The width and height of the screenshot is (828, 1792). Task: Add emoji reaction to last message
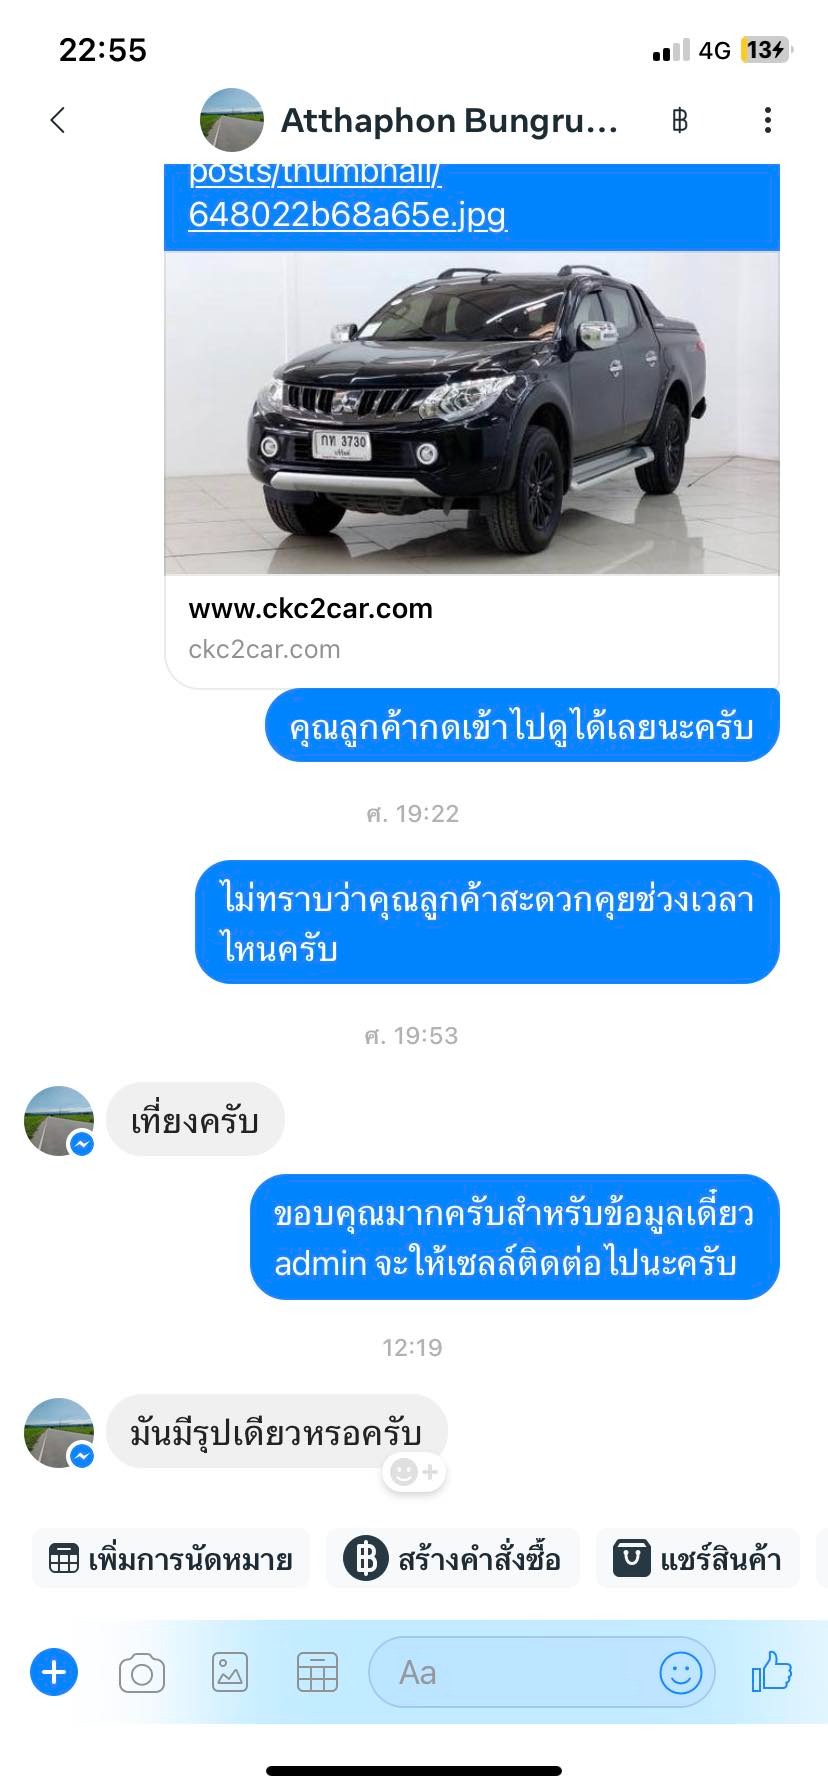click(414, 1472)
